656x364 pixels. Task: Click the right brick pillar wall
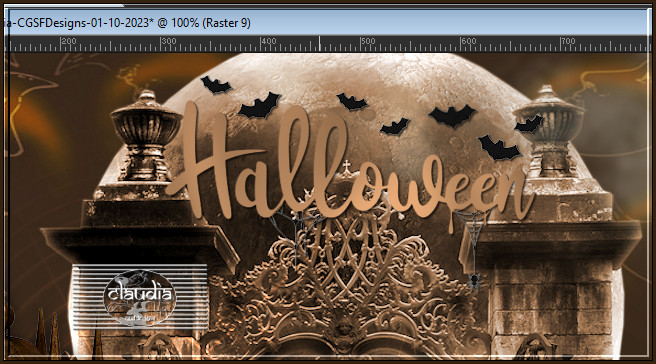[x=552, y=301]
